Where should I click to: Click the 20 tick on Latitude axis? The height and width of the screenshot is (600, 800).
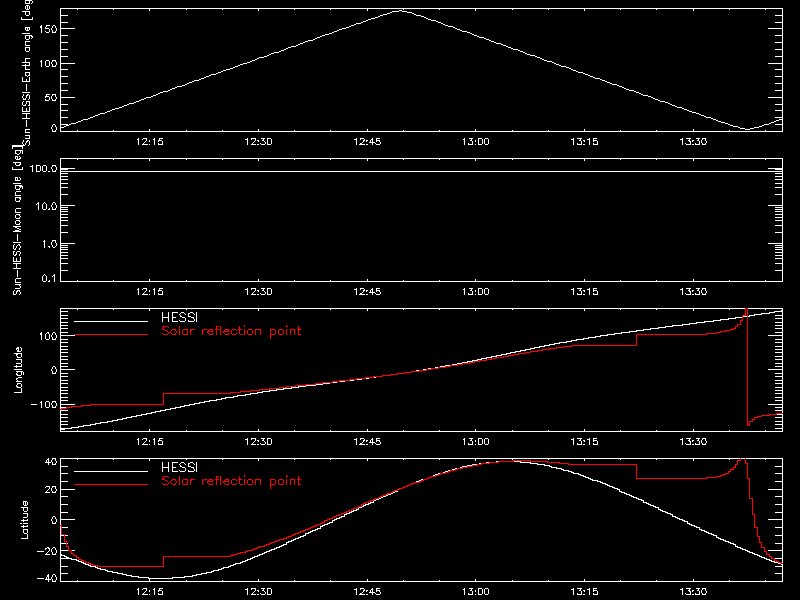(51, 490)
